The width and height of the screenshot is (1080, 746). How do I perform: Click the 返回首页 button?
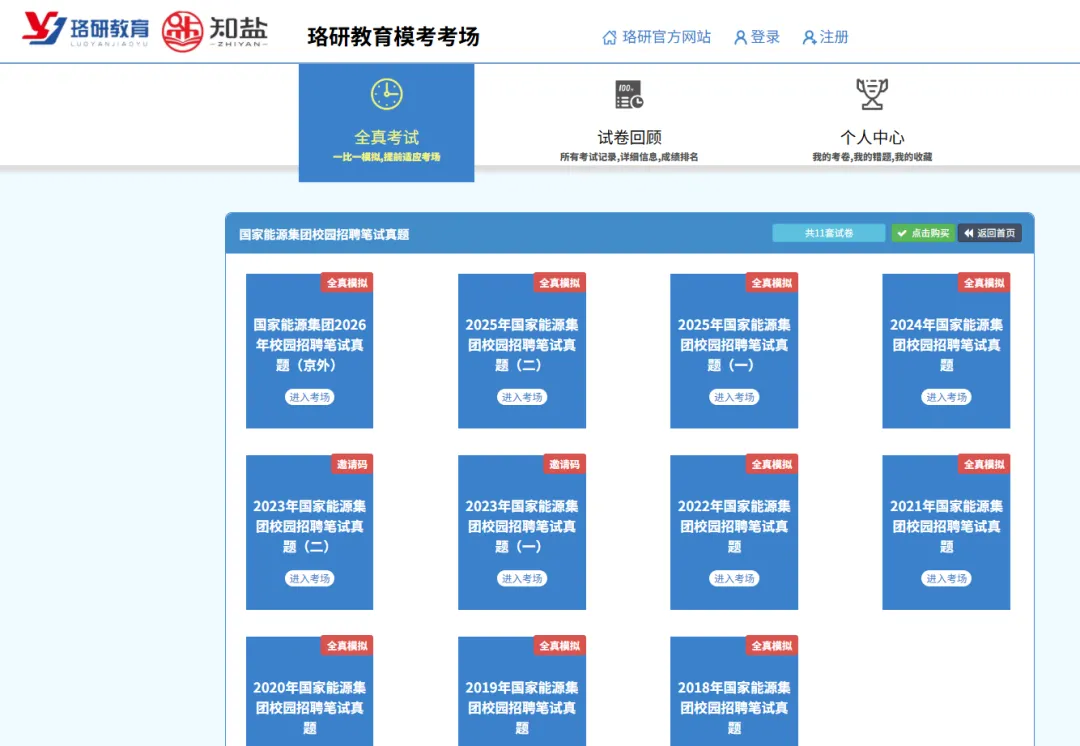990,234
